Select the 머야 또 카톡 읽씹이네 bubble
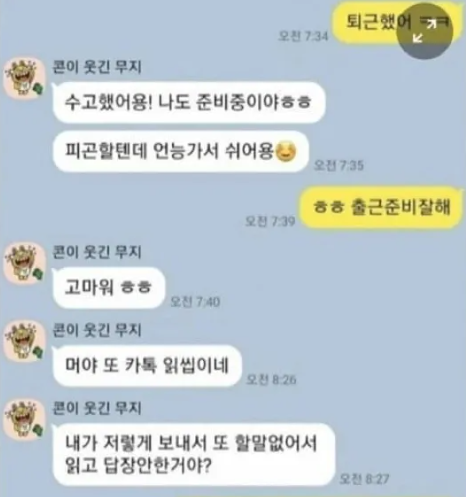This screenshot has height=497, width=466. [147, 365]
